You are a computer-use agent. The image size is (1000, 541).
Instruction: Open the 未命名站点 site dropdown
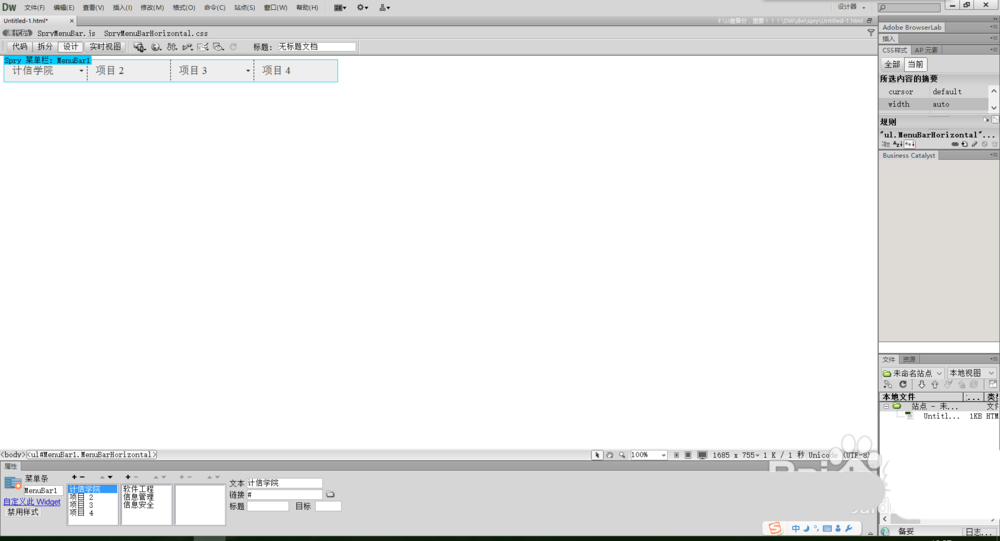pyautogui.click(x=913, y=373)
